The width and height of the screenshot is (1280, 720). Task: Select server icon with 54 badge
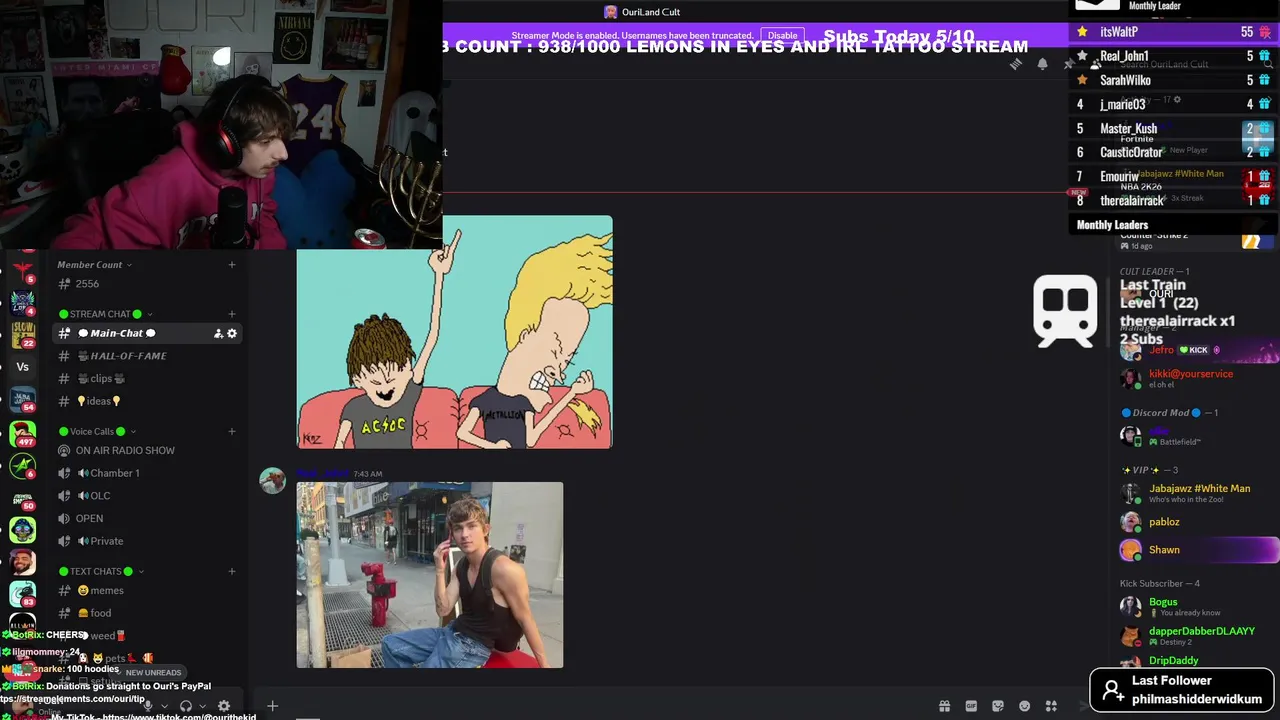click(x=22, y=400)
